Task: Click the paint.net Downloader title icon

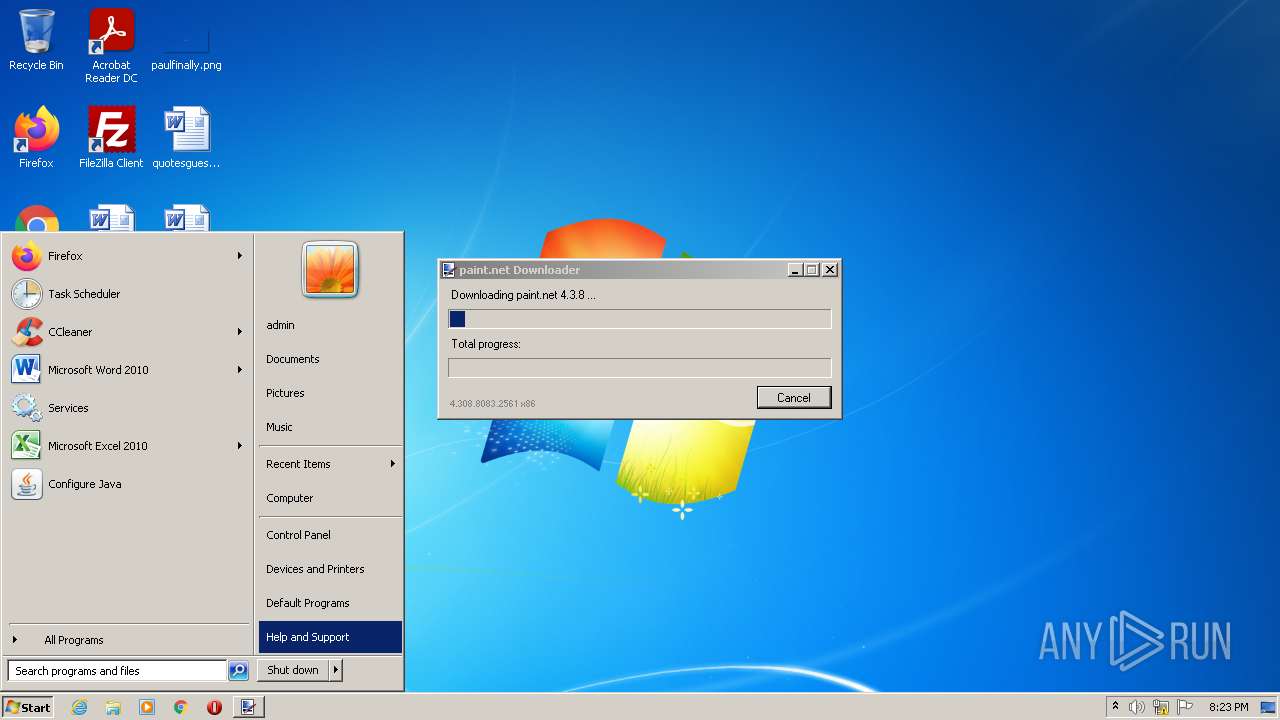Action: (x=449, y=270)
